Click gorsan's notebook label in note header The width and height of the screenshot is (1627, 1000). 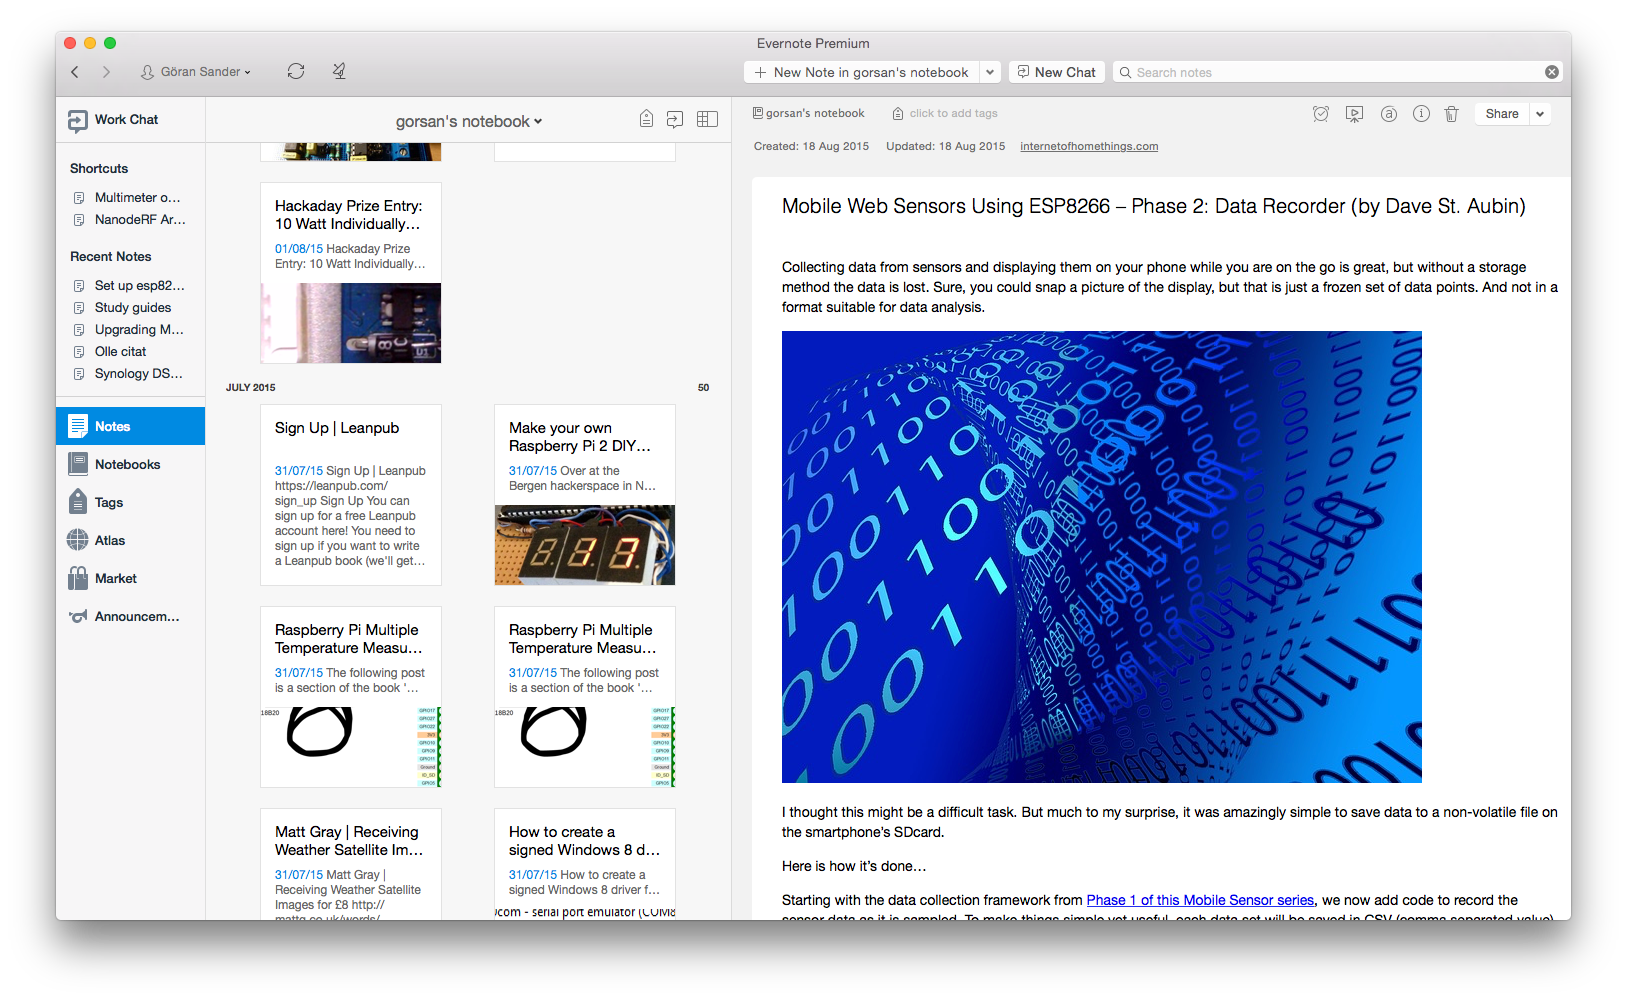point(809,113)
